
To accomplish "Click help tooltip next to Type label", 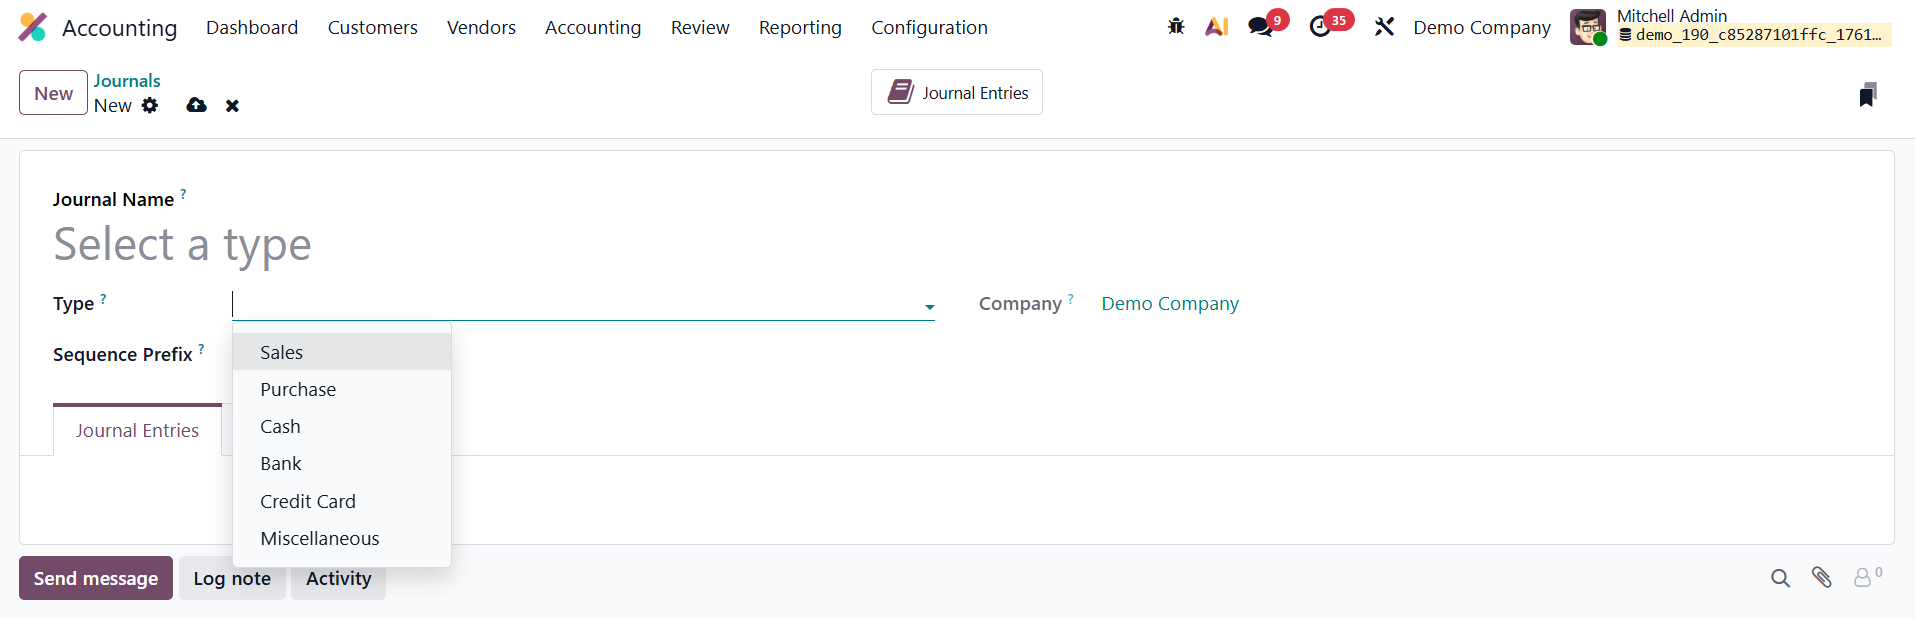I will pos(103,298).
